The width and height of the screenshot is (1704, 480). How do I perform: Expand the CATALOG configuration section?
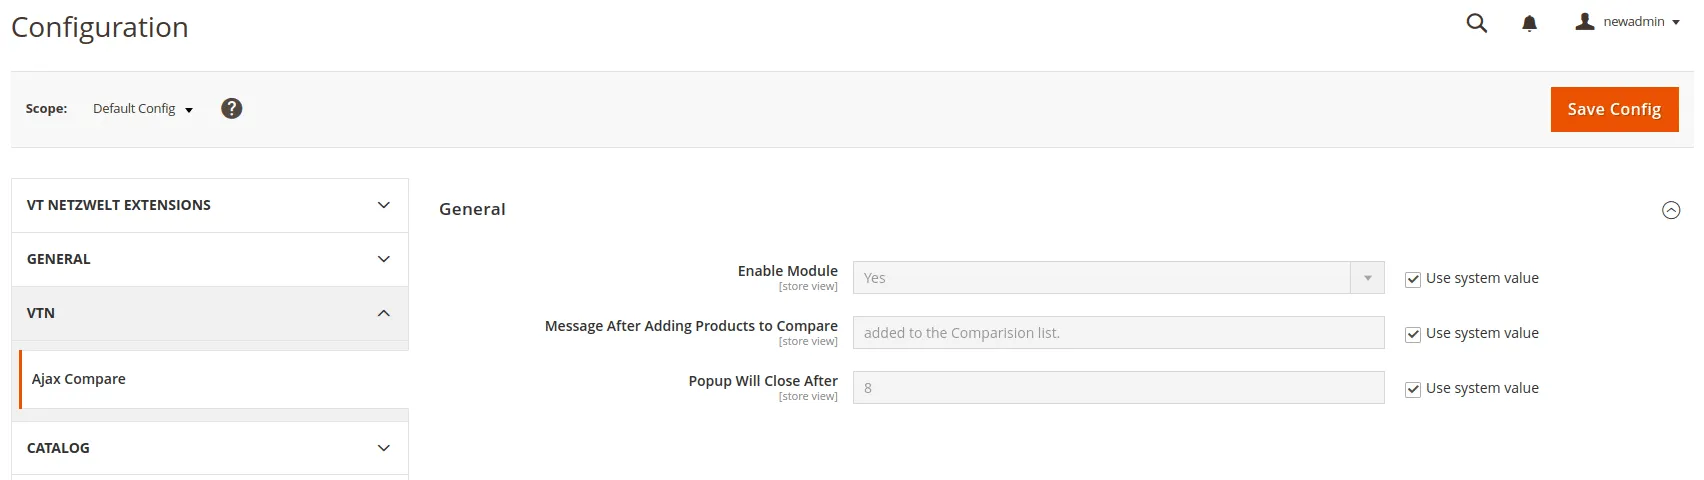pyautogui.click(x=209, y=448)
